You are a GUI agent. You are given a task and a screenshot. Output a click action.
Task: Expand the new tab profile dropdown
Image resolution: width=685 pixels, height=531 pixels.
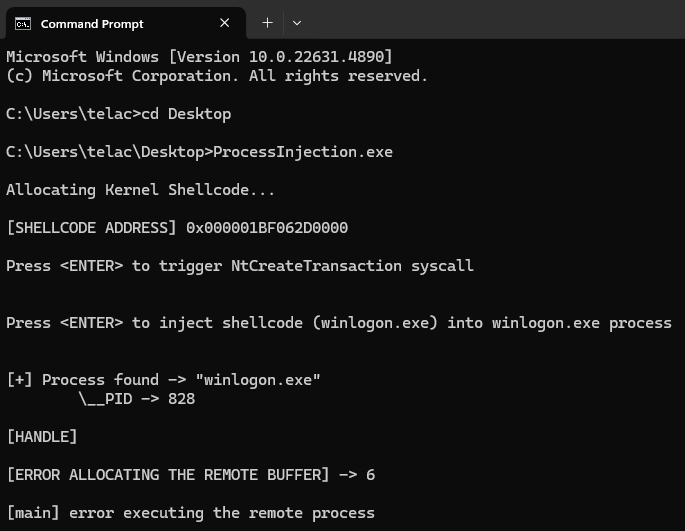click(297, 23)
